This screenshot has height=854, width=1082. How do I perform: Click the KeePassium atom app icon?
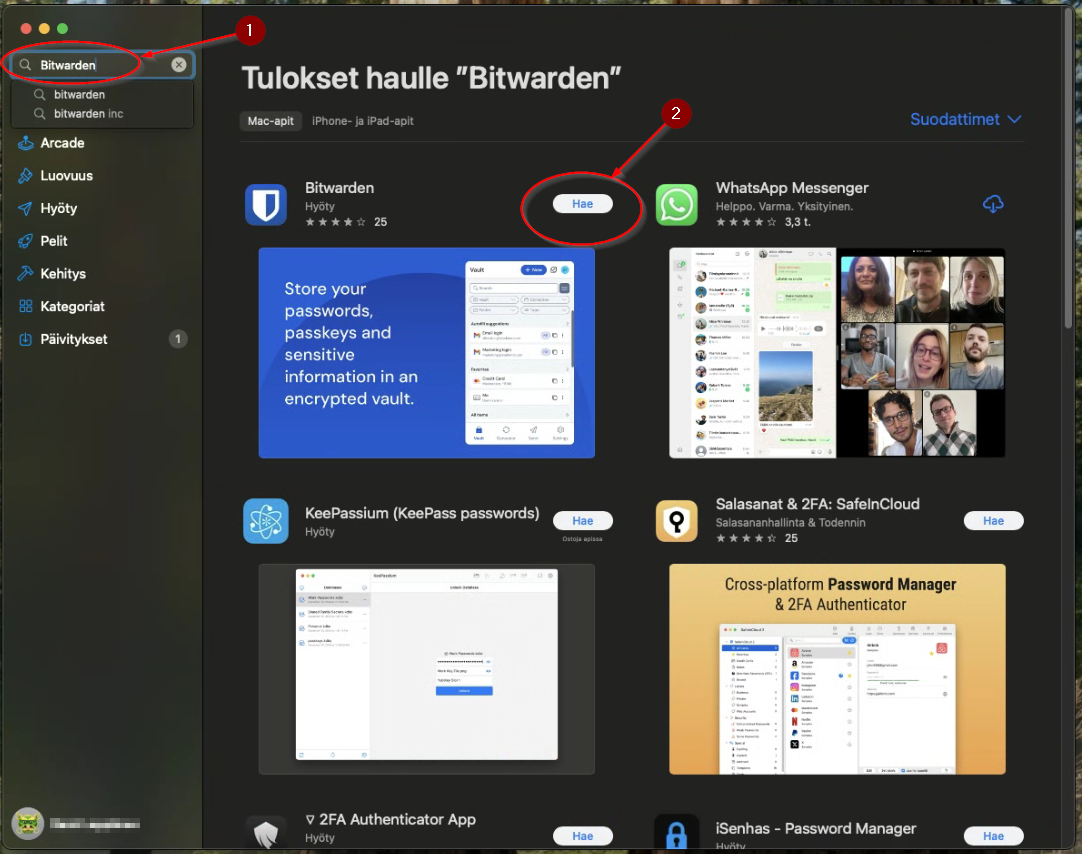coord(266,521)
